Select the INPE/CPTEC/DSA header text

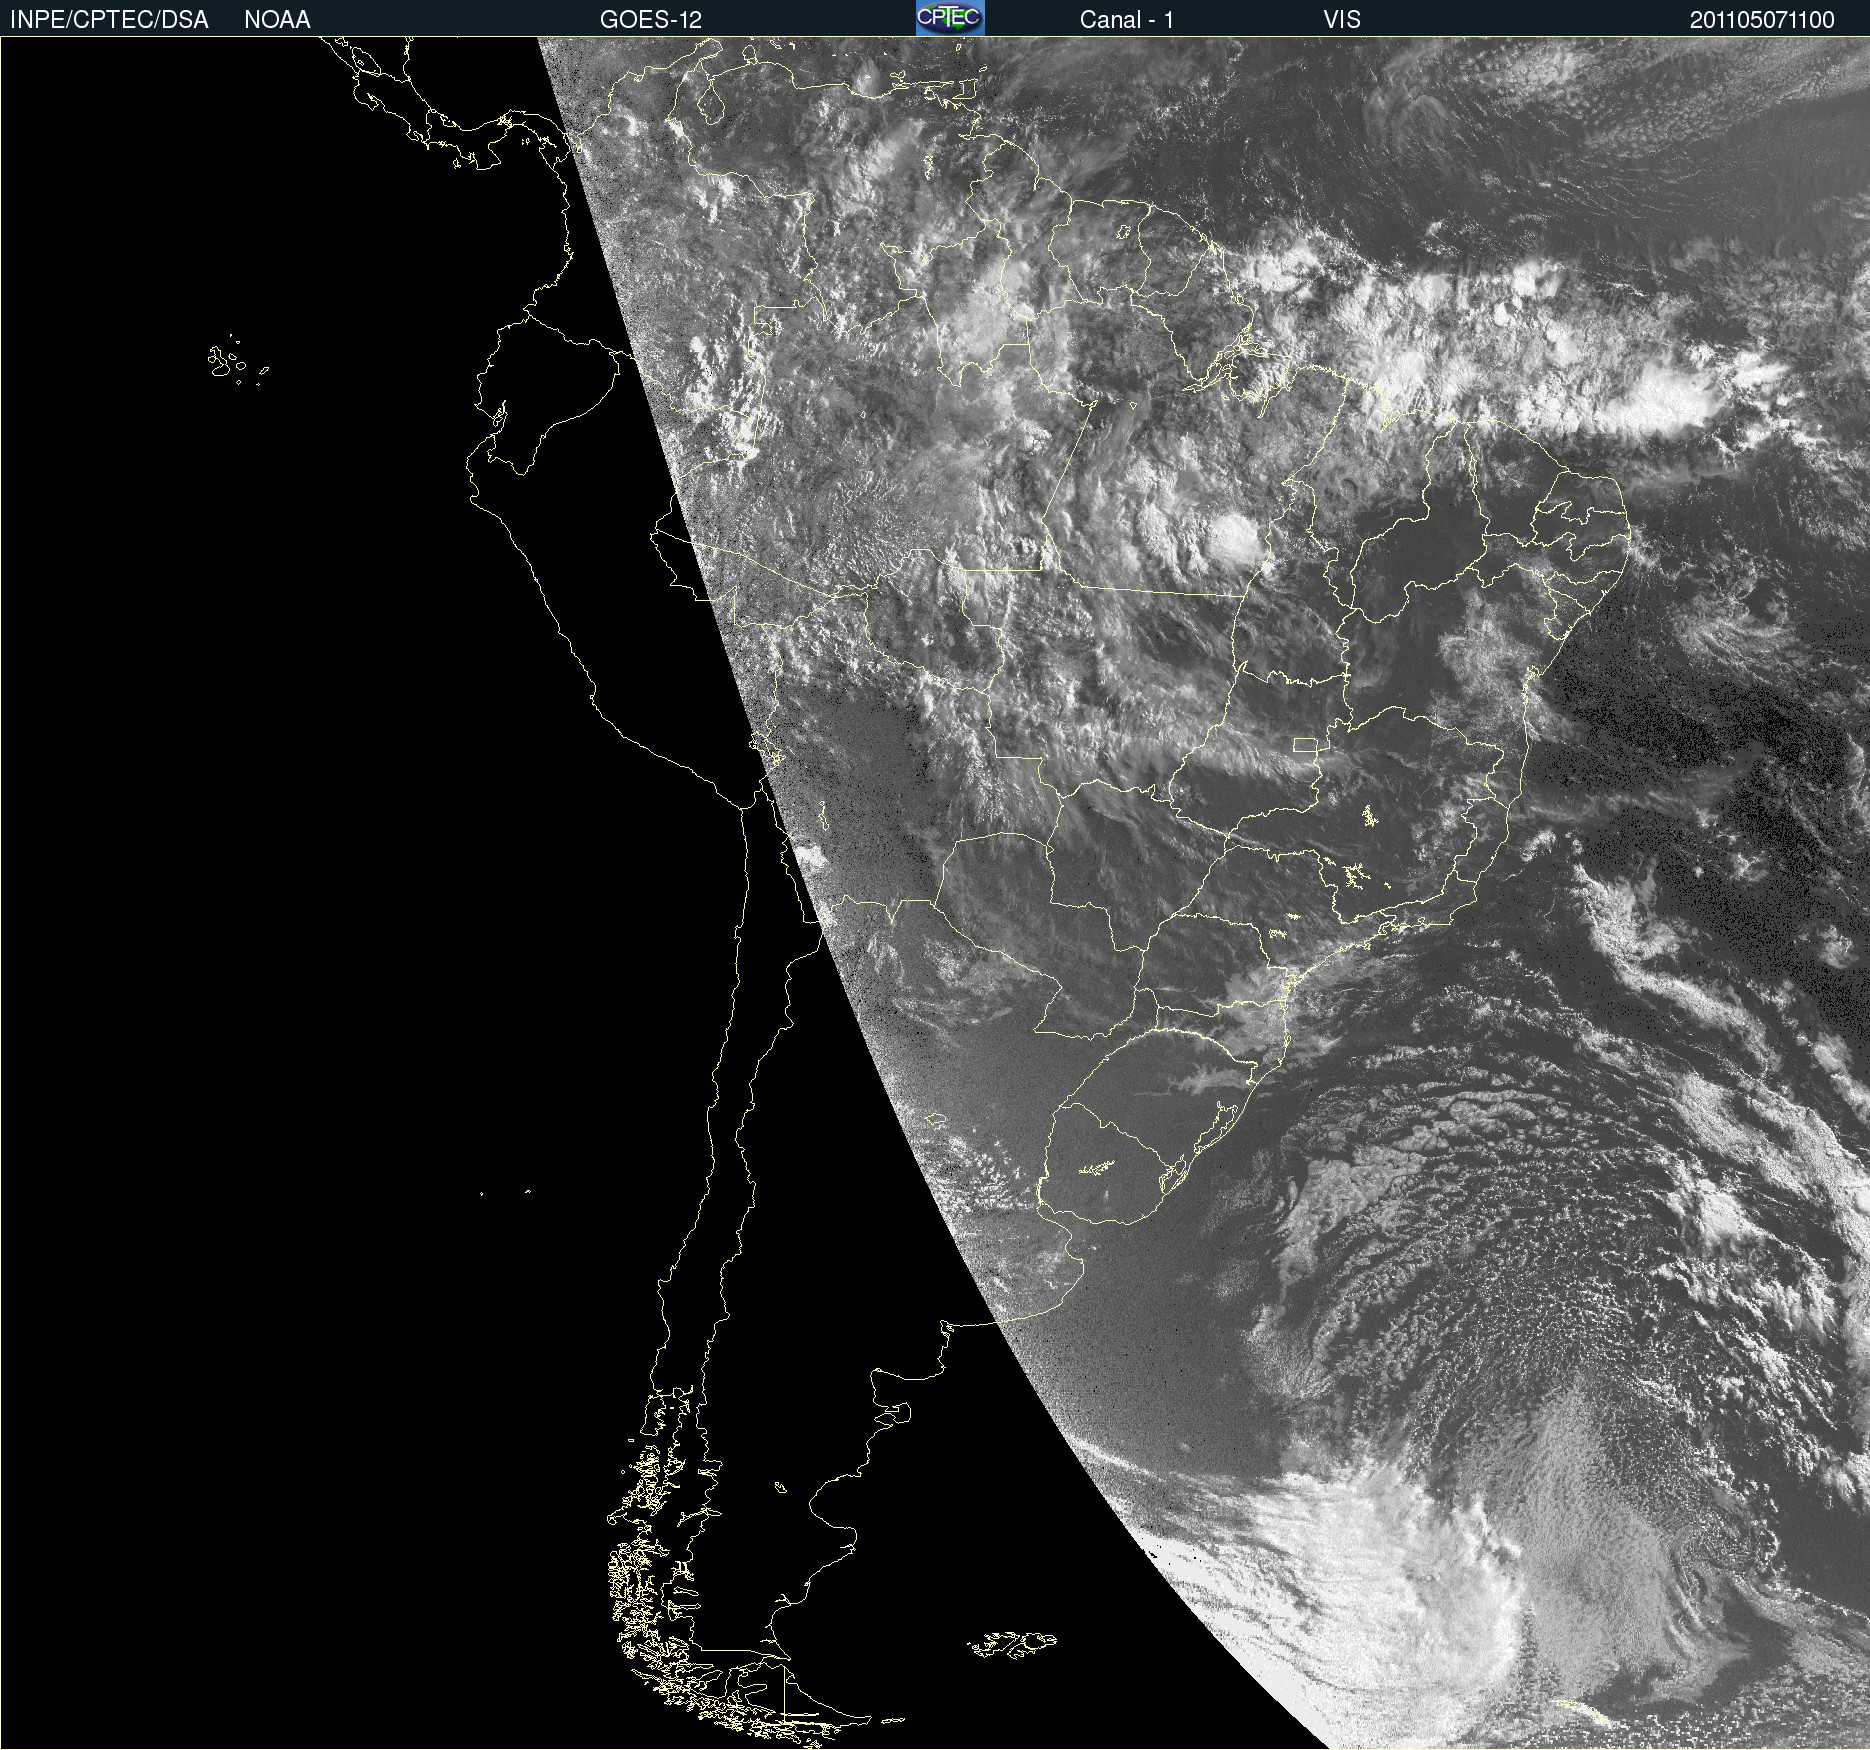[x=109, y=20]
